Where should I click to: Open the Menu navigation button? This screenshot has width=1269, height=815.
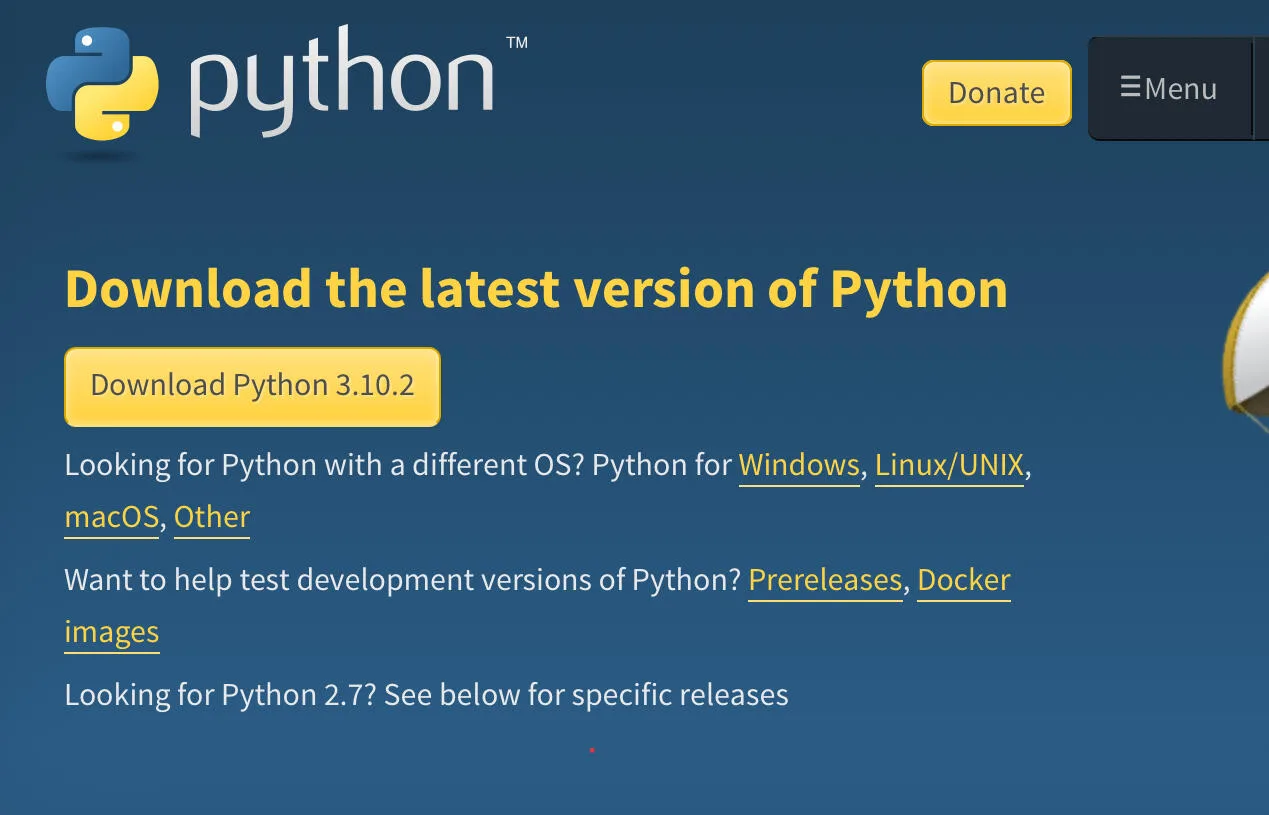coord(1168,89)
